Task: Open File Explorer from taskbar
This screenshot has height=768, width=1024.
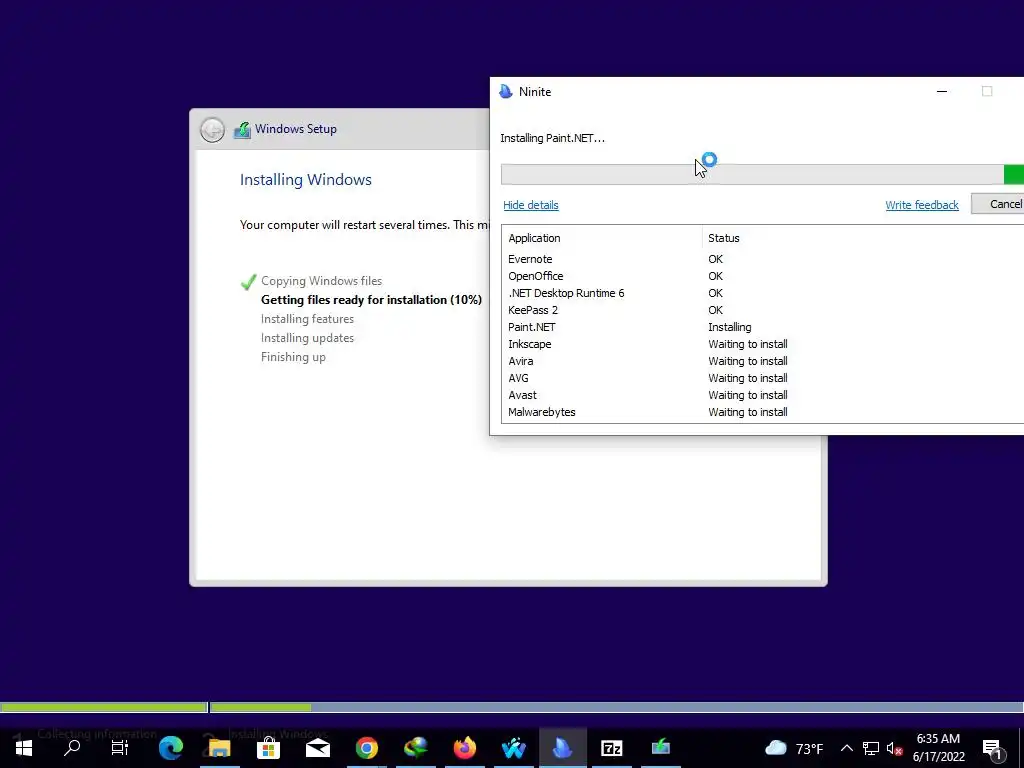Action: pos(219,748)
